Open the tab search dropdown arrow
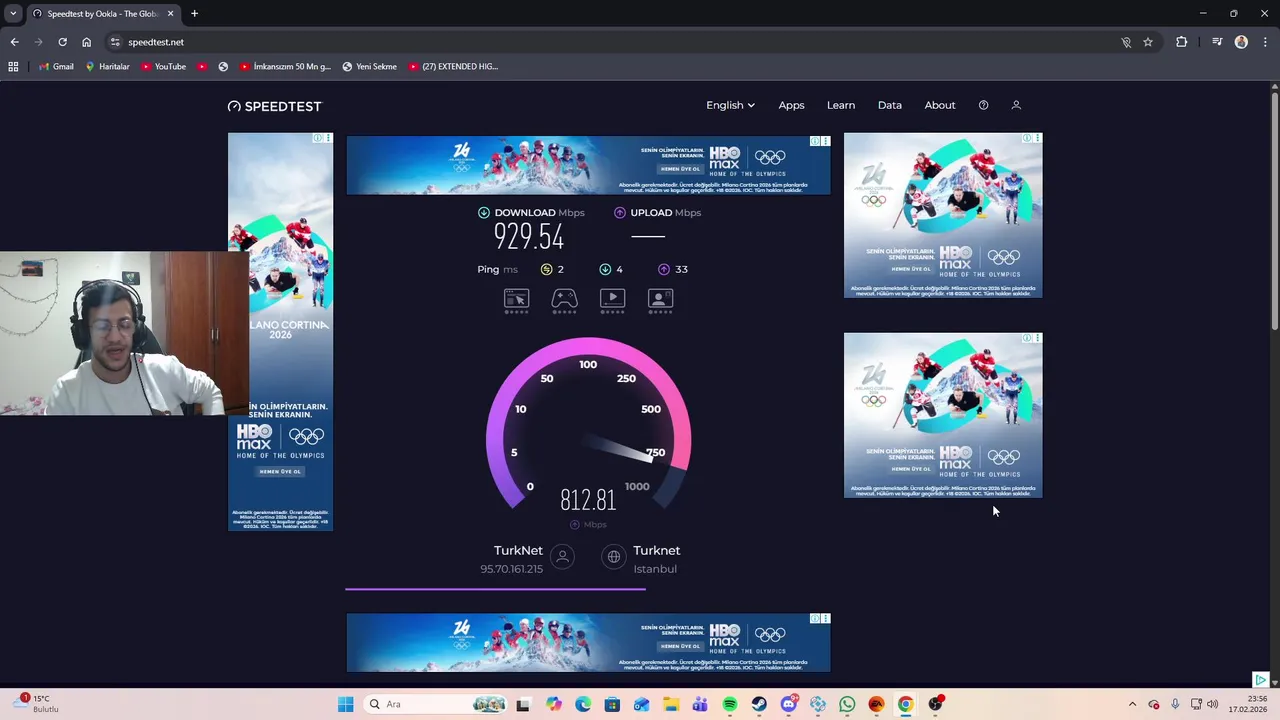 click(13, 13)
